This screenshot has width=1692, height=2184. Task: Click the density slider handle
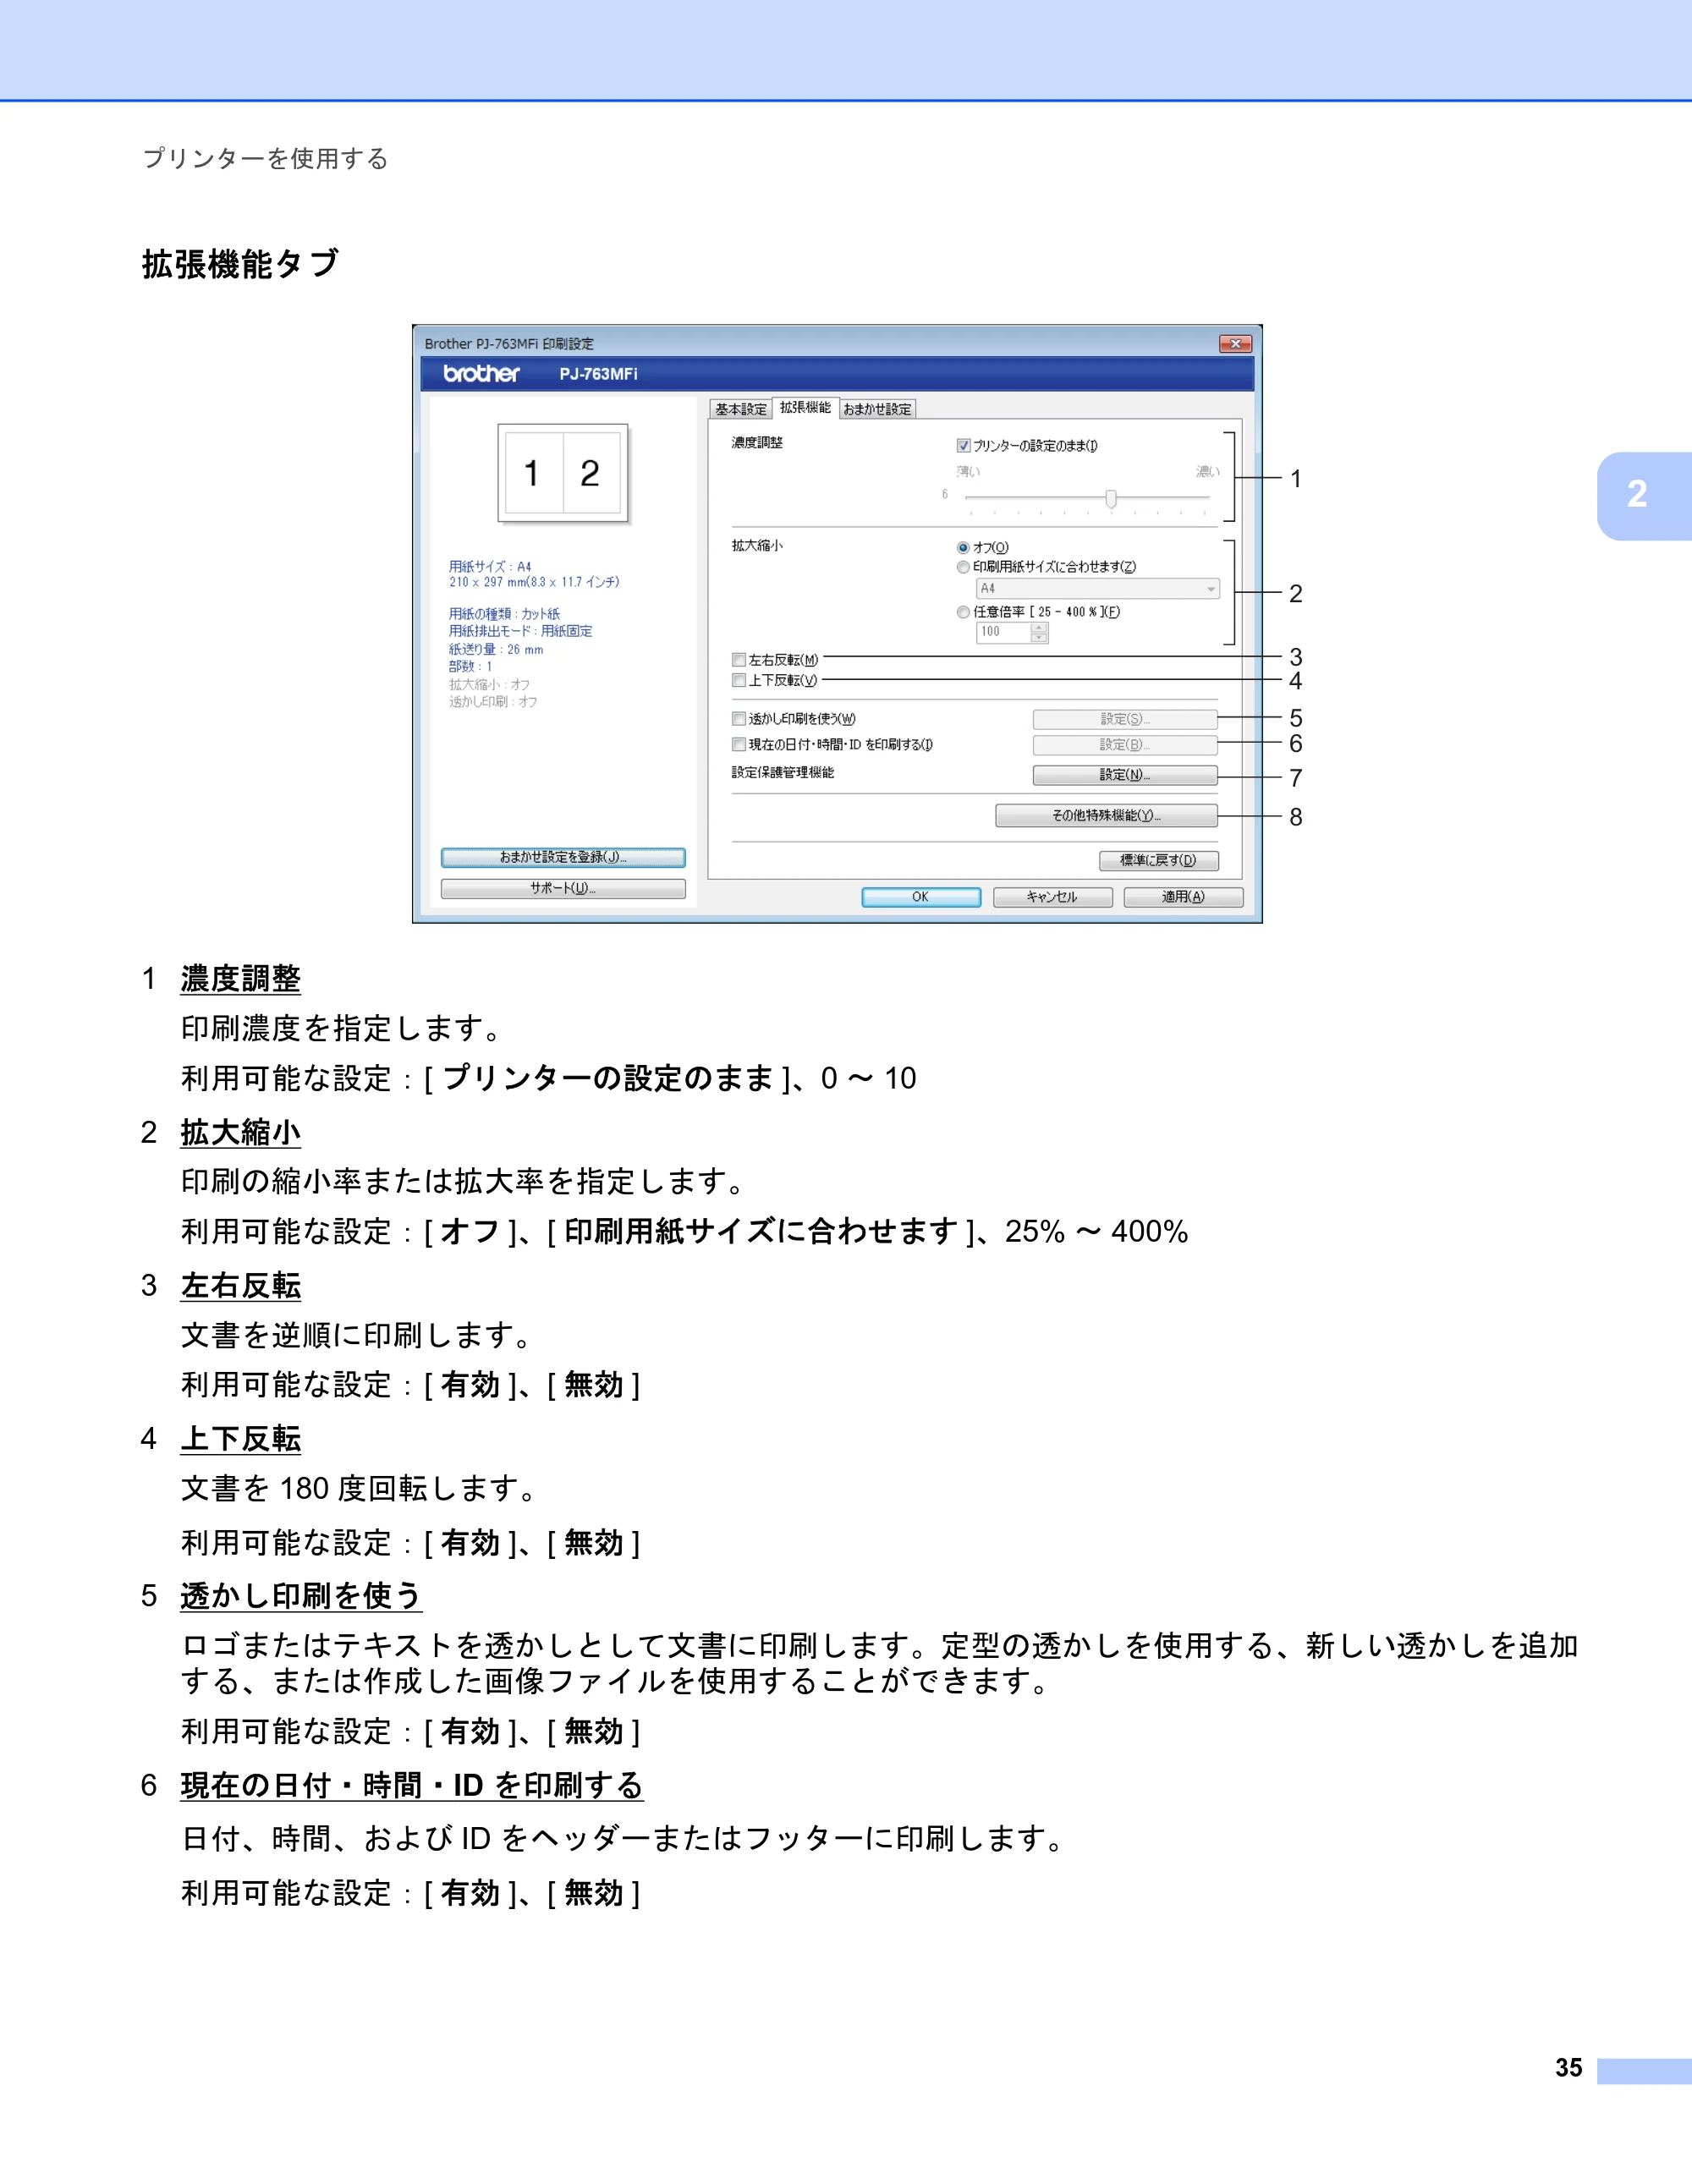coord(1111,498)
